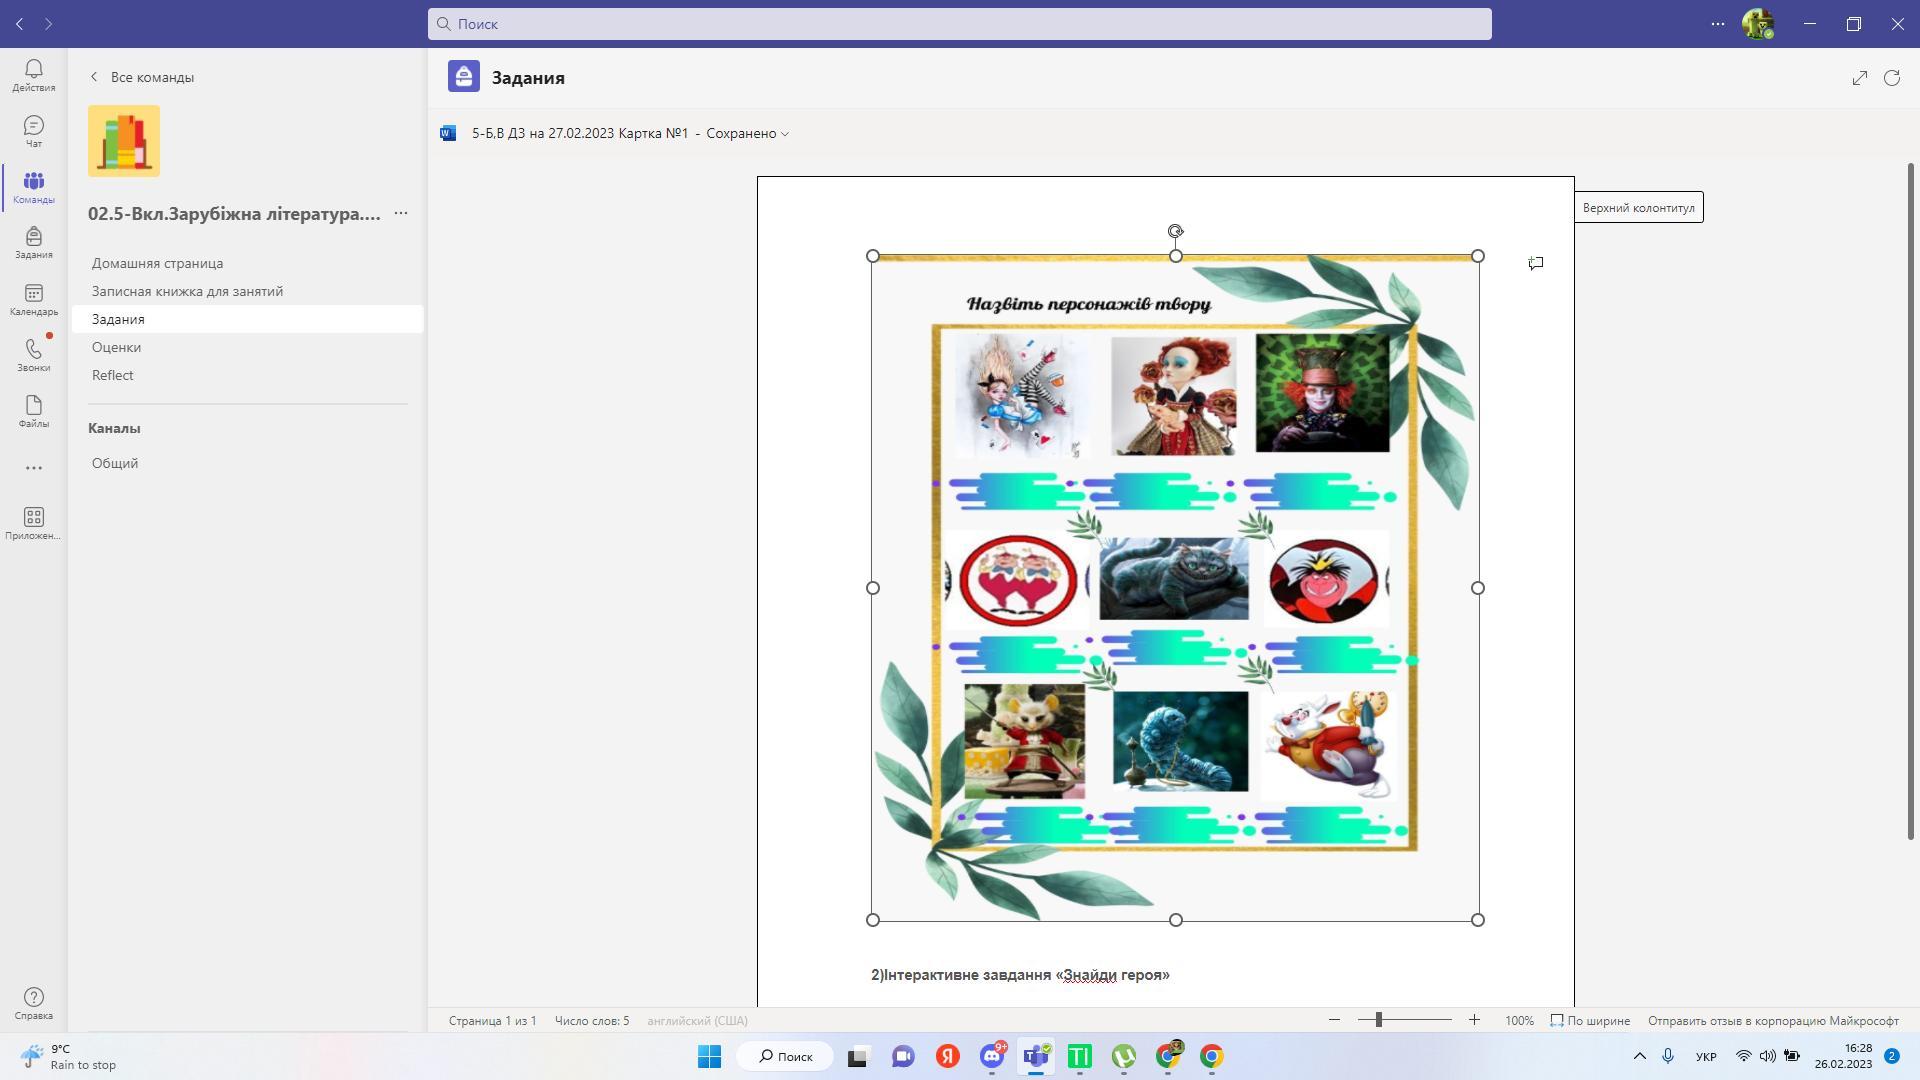Image resolution: width=1920 pixels, height=1080 pixels.
Task: Open the notification center badge
Action: [1891, 1056]
